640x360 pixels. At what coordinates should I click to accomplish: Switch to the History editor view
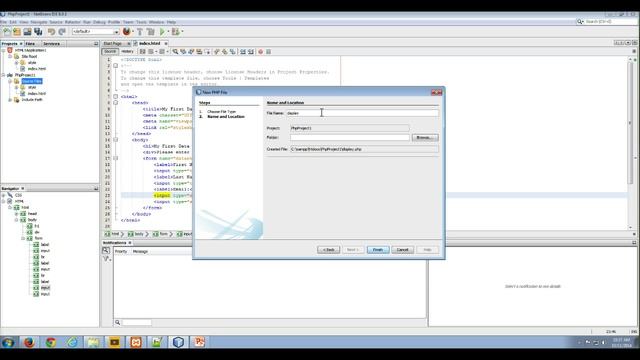pyautogui.click(x=127, y=52)
